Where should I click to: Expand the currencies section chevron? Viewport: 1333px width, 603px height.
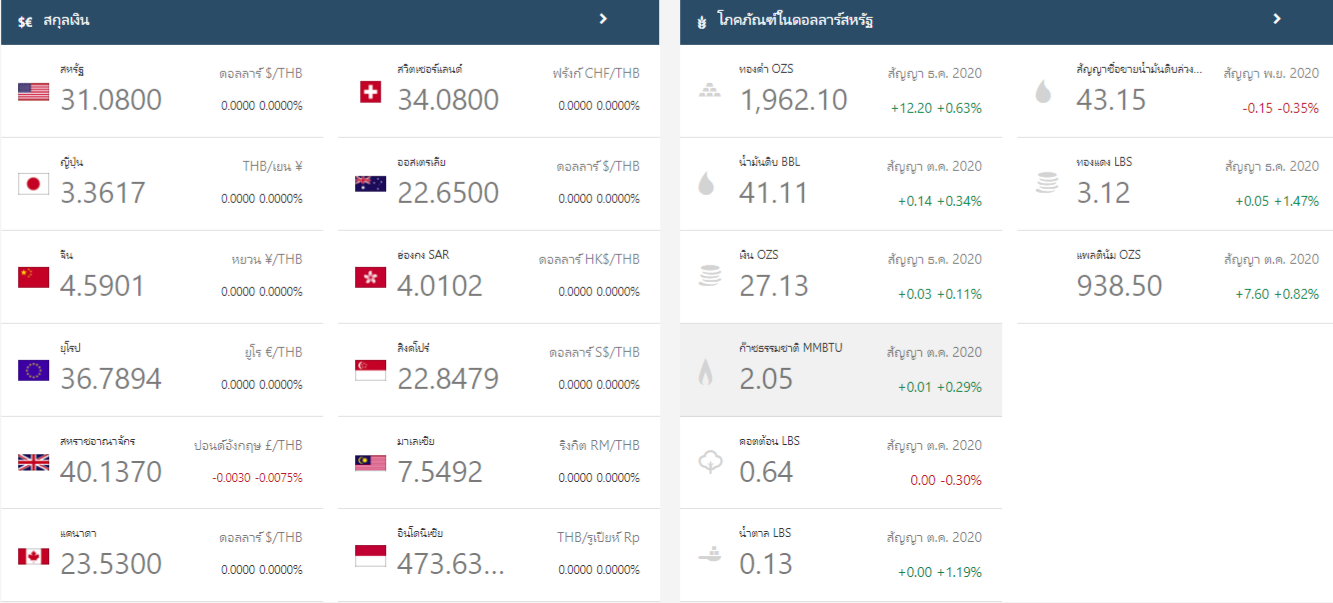click(603, 19)
